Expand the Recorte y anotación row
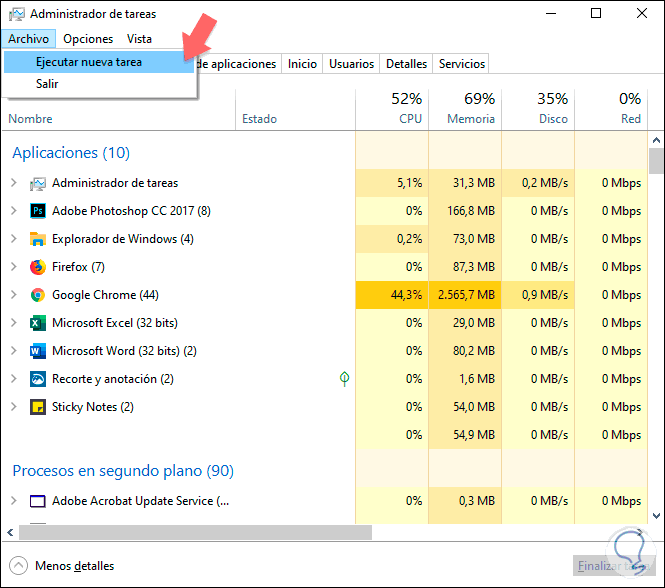665x588 pixels. (14, 379)
